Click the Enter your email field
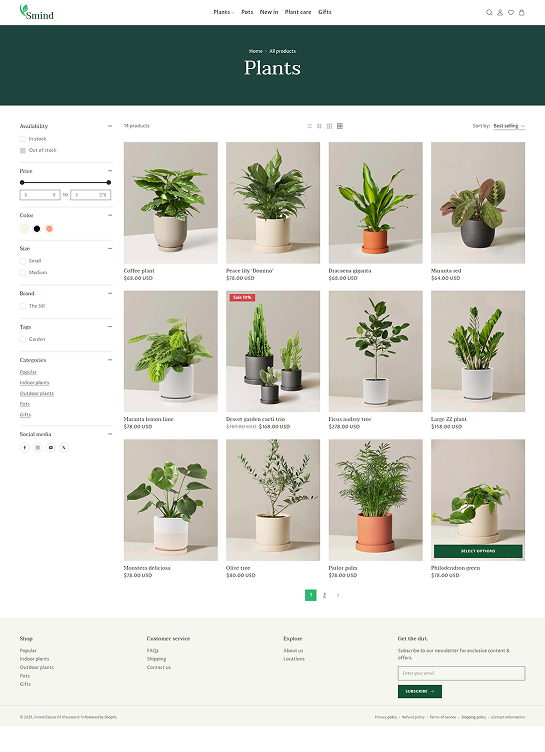545x752 pixels. (462, 673)
